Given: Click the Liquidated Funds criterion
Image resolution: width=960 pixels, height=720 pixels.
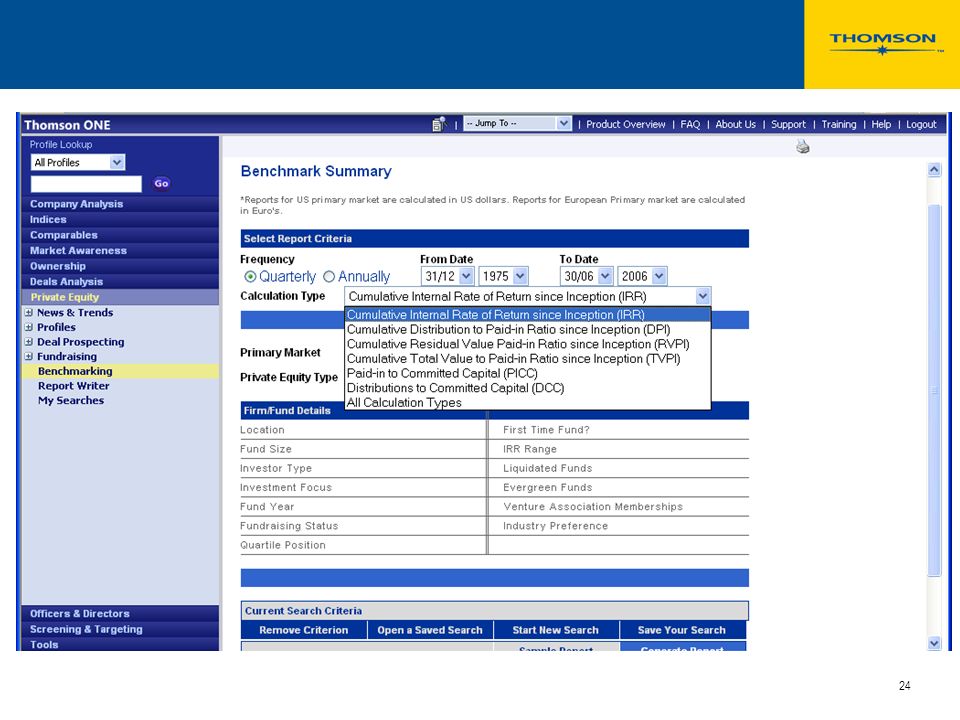Looking at the screenshot, I should click(x=547, y=468).
